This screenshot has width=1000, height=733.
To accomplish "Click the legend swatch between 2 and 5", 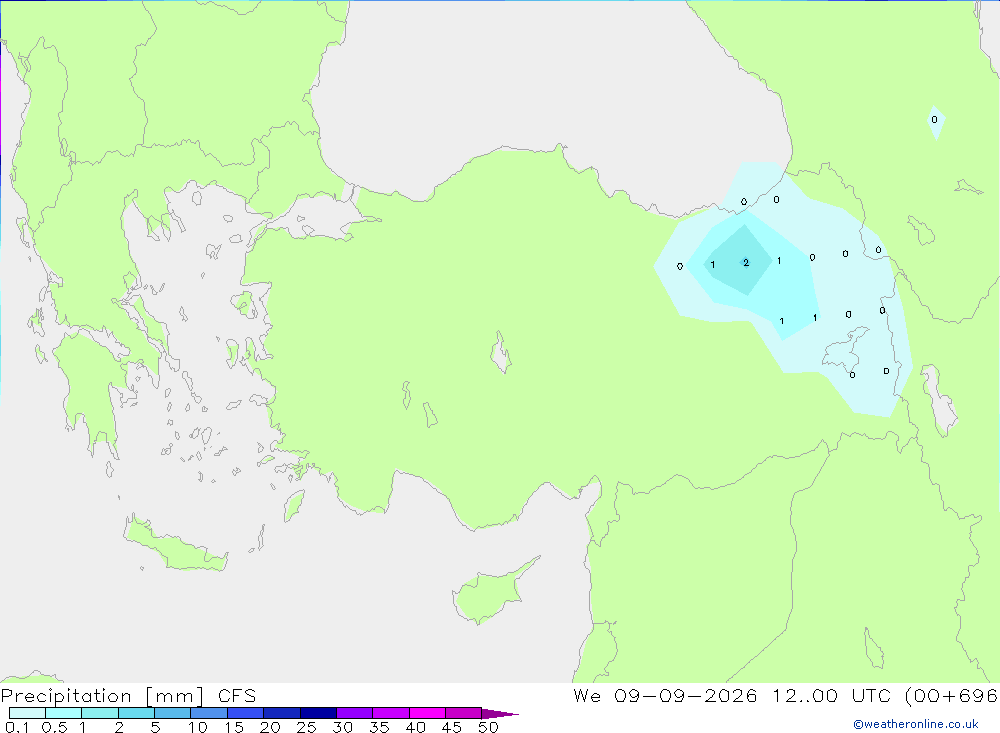I will pyautogui.click(x=136, y=713).
